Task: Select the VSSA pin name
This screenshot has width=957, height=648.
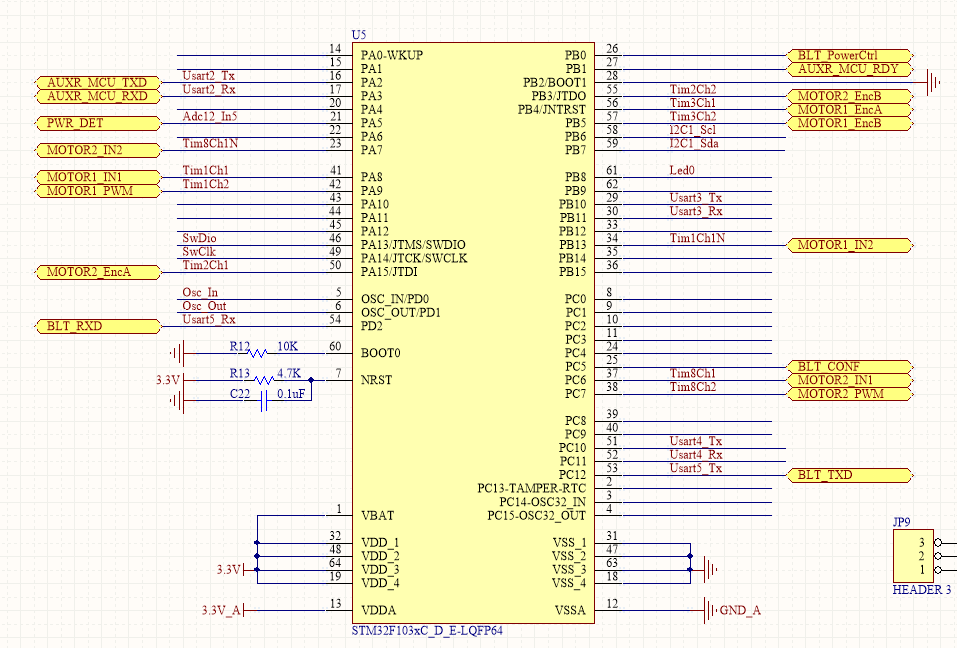Action: pos(570,610)
